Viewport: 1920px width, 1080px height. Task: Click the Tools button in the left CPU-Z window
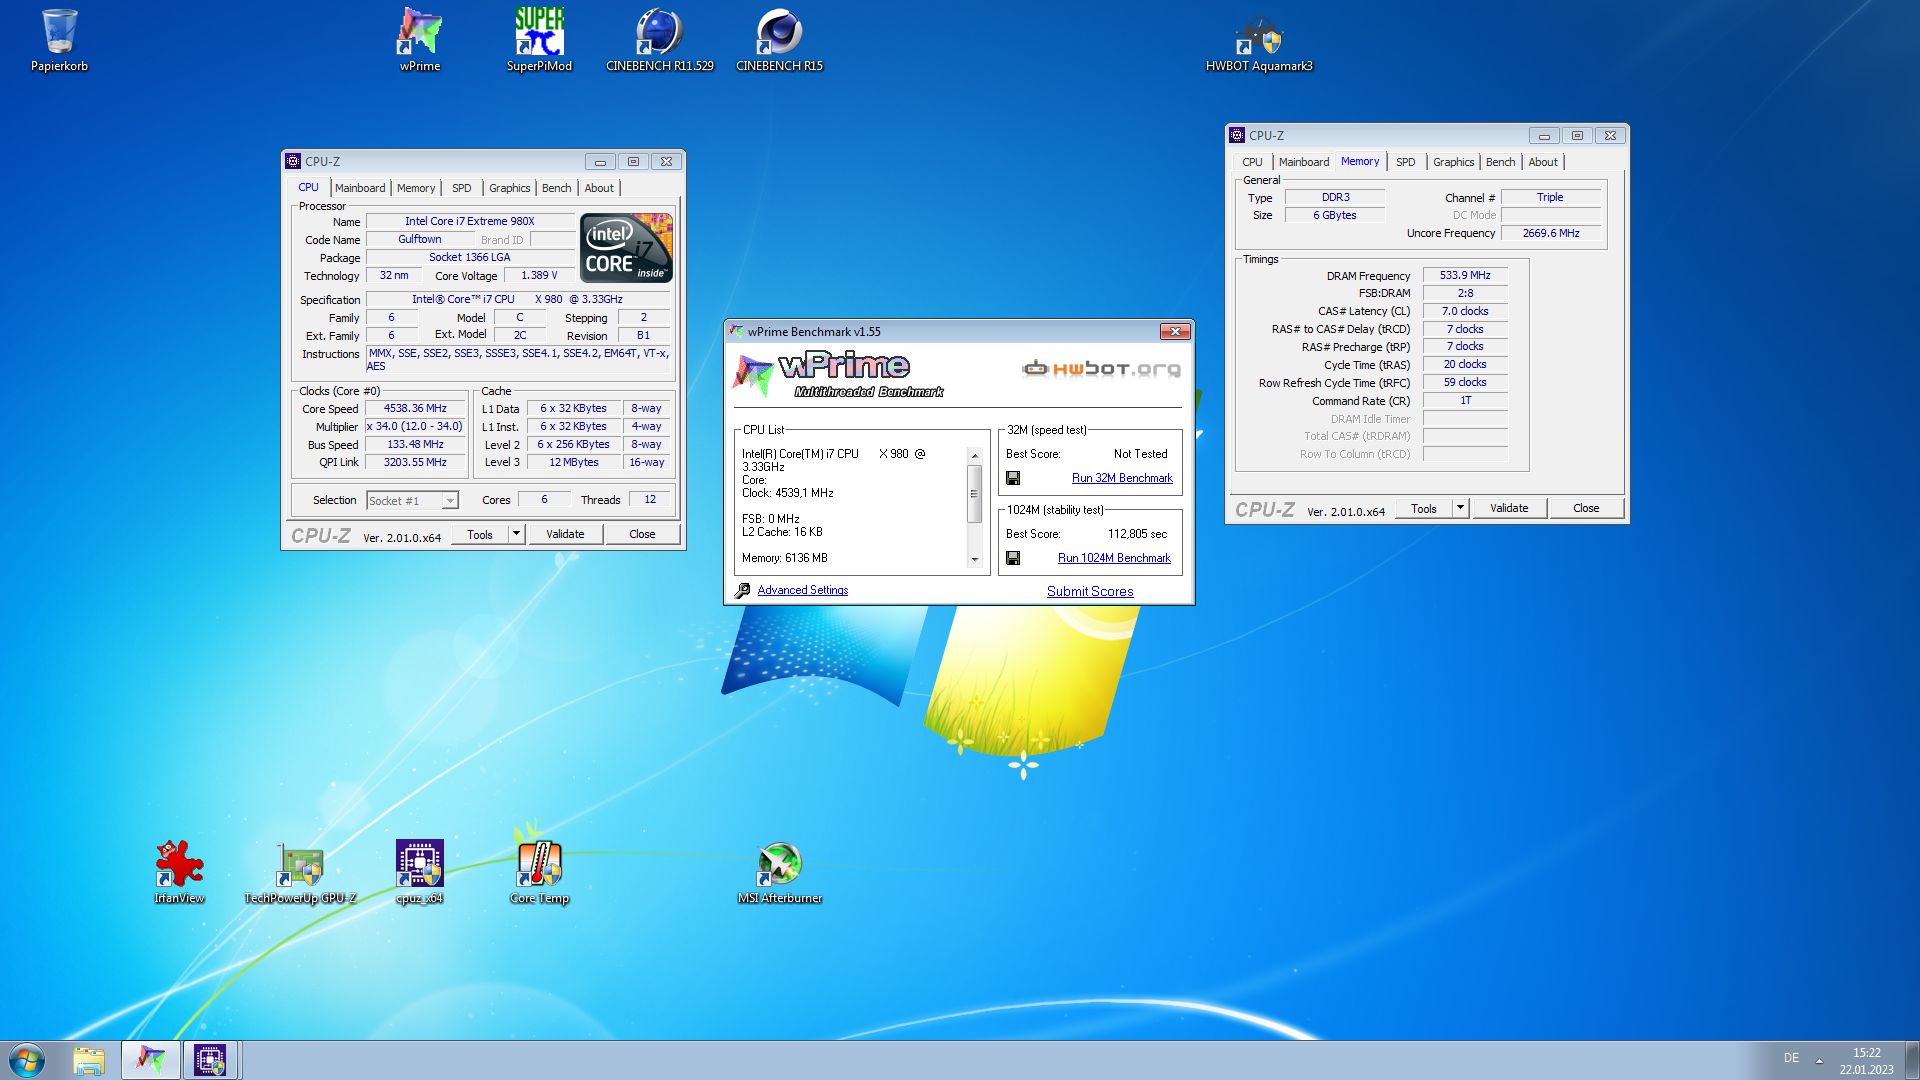click(x=480, y=534)
